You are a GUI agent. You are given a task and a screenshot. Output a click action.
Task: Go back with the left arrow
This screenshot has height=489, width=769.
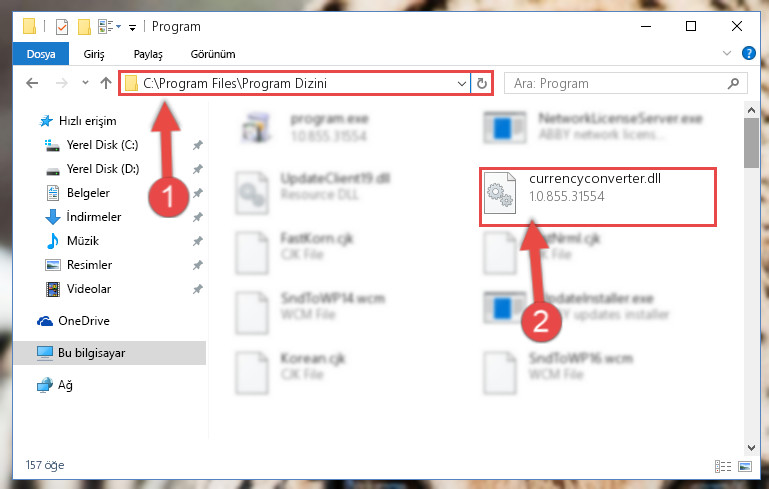[x=32, y=83]
